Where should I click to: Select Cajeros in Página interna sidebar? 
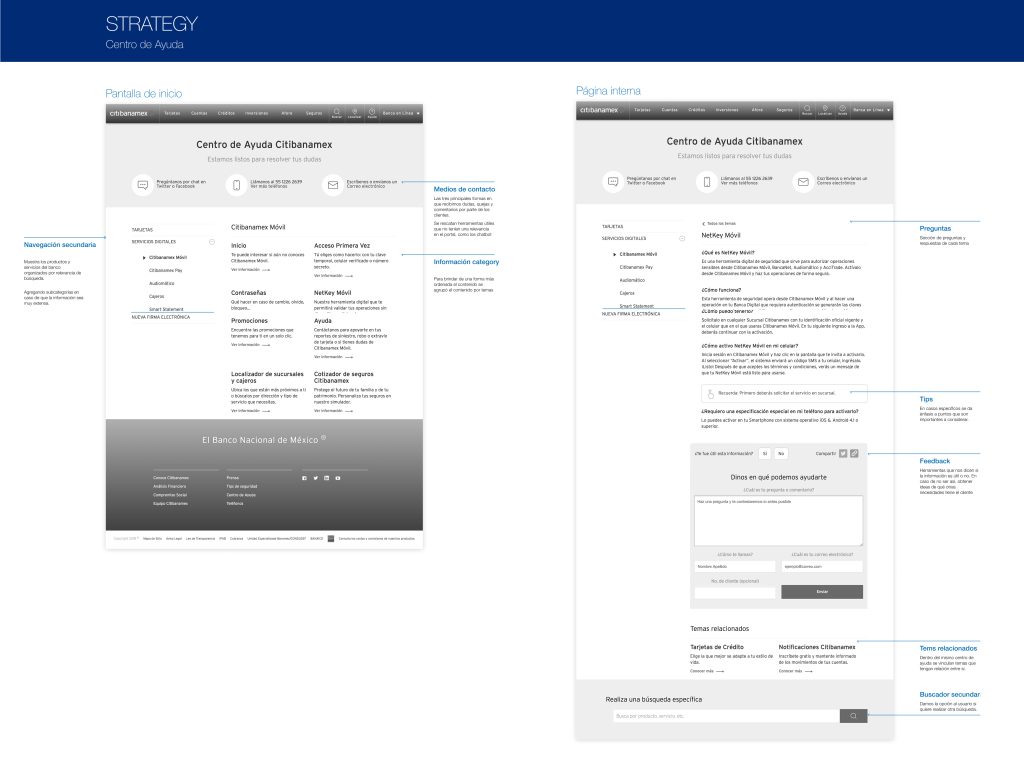pos(627,293)
